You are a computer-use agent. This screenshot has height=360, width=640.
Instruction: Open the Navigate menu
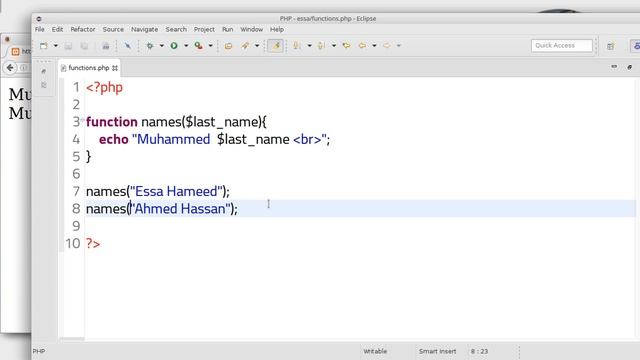click(x=144, y=29)
